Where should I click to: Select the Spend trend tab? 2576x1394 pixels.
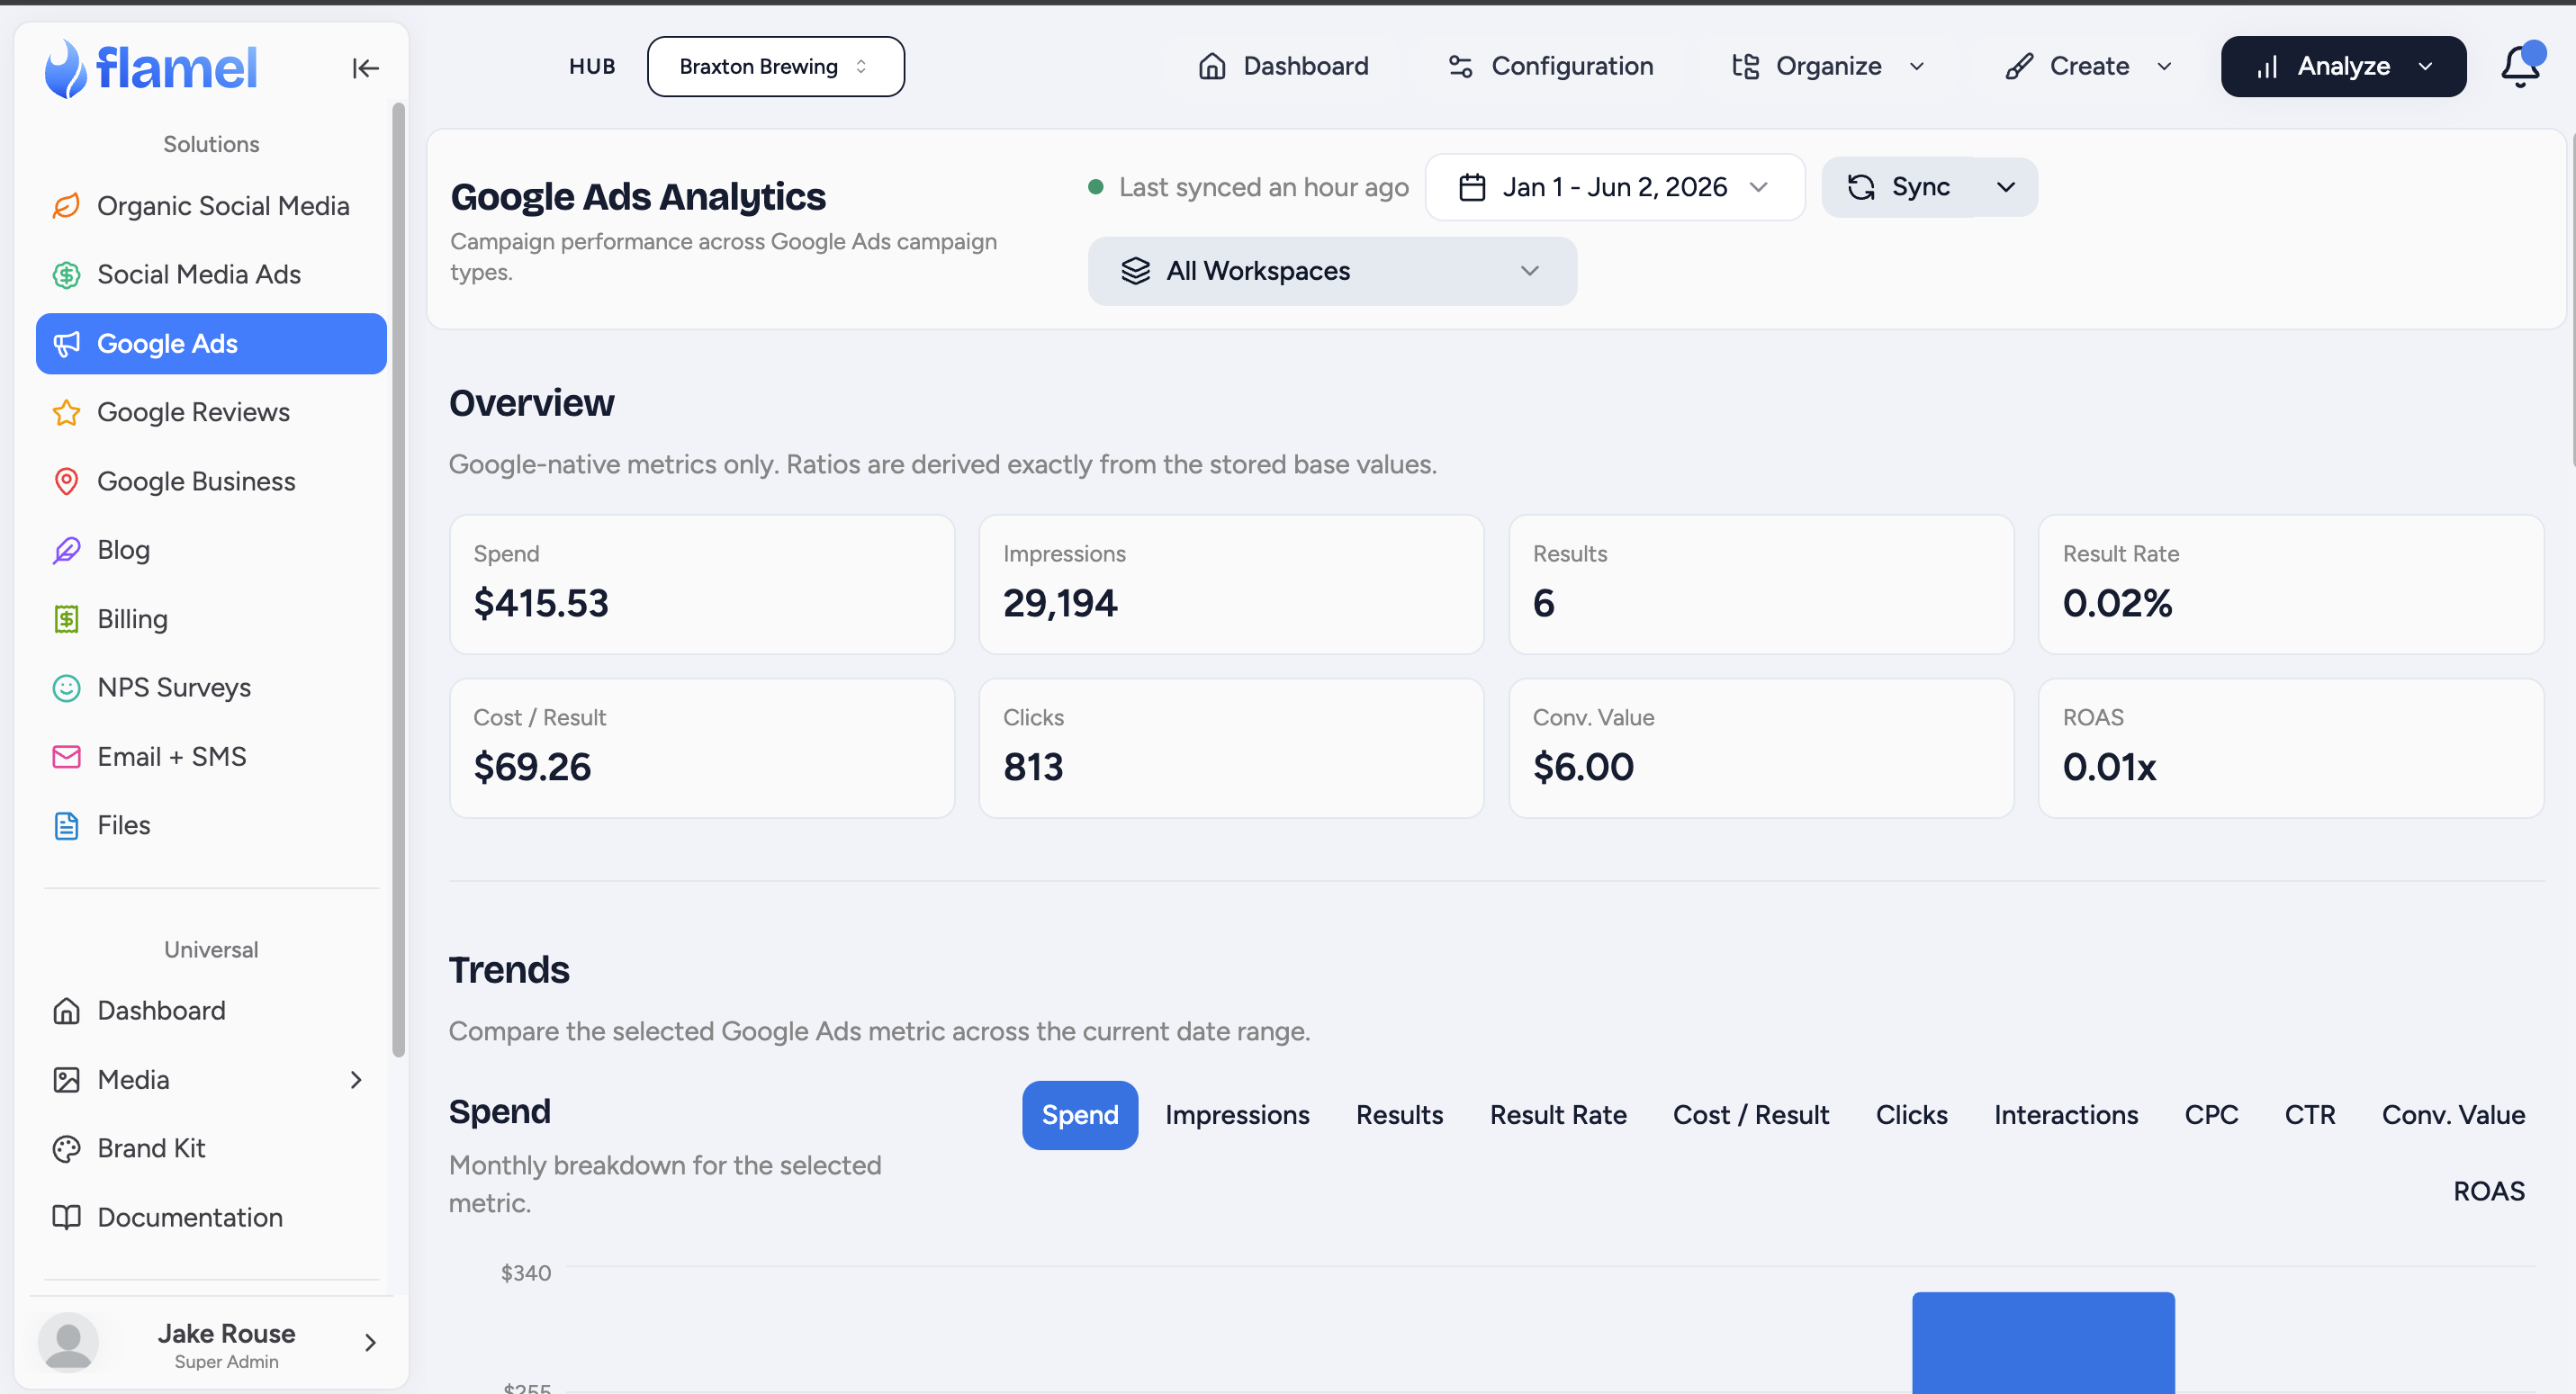pyautogui.click(x=1080, y=1115)
